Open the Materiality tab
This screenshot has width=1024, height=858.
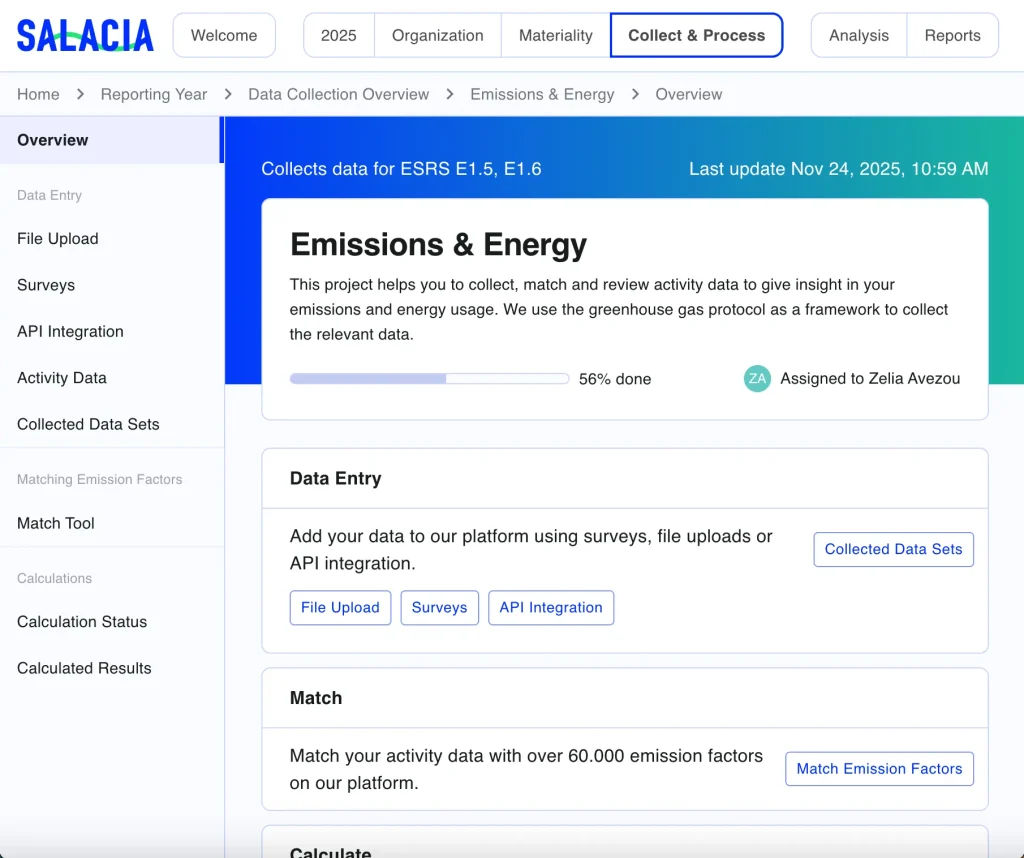tap(555, 35)
